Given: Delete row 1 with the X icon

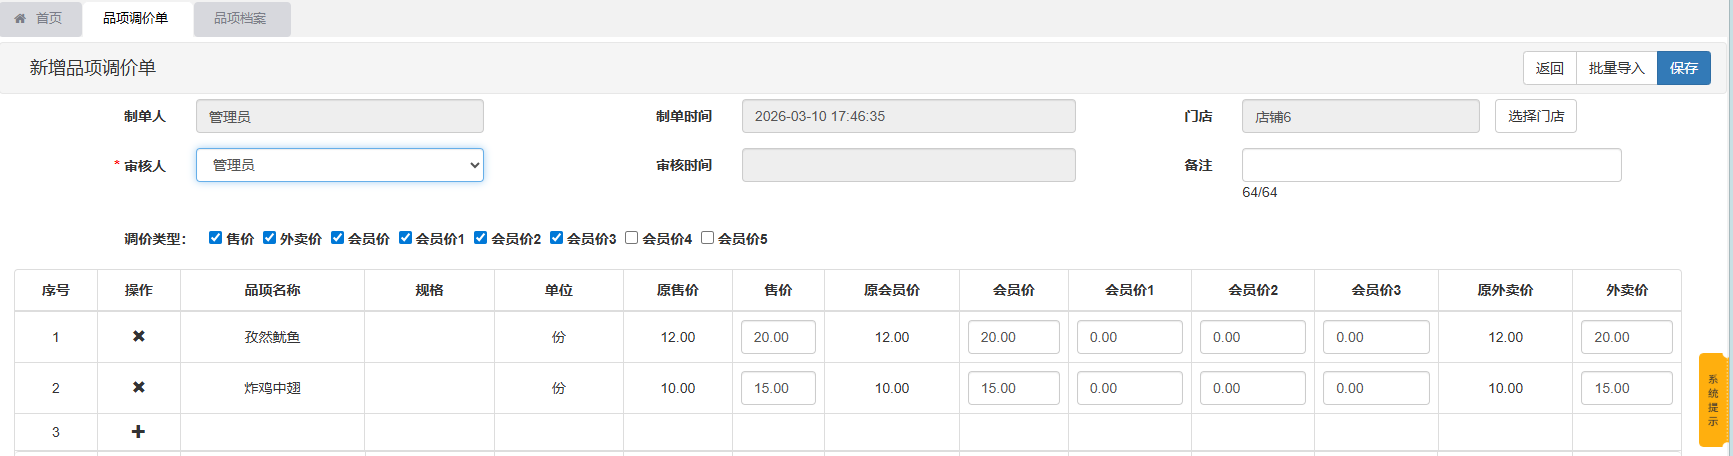Looking at the screenshot, I should [139, 337].
